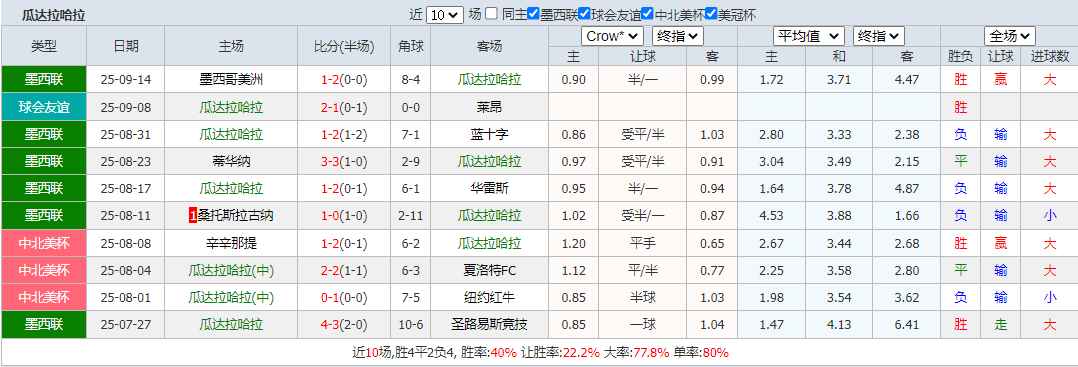Click the home team 辛辛那提
1078x367 pixels.
(x=231, y=243)
